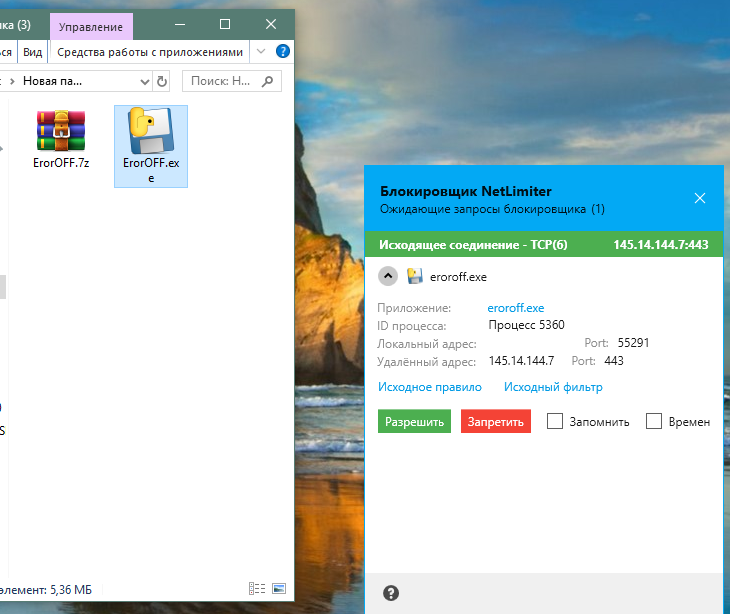Image resolution: width=730 pixels, height=614 pixels.
Task: Open the Исходное правило link
Action: [x=430, y=387]
